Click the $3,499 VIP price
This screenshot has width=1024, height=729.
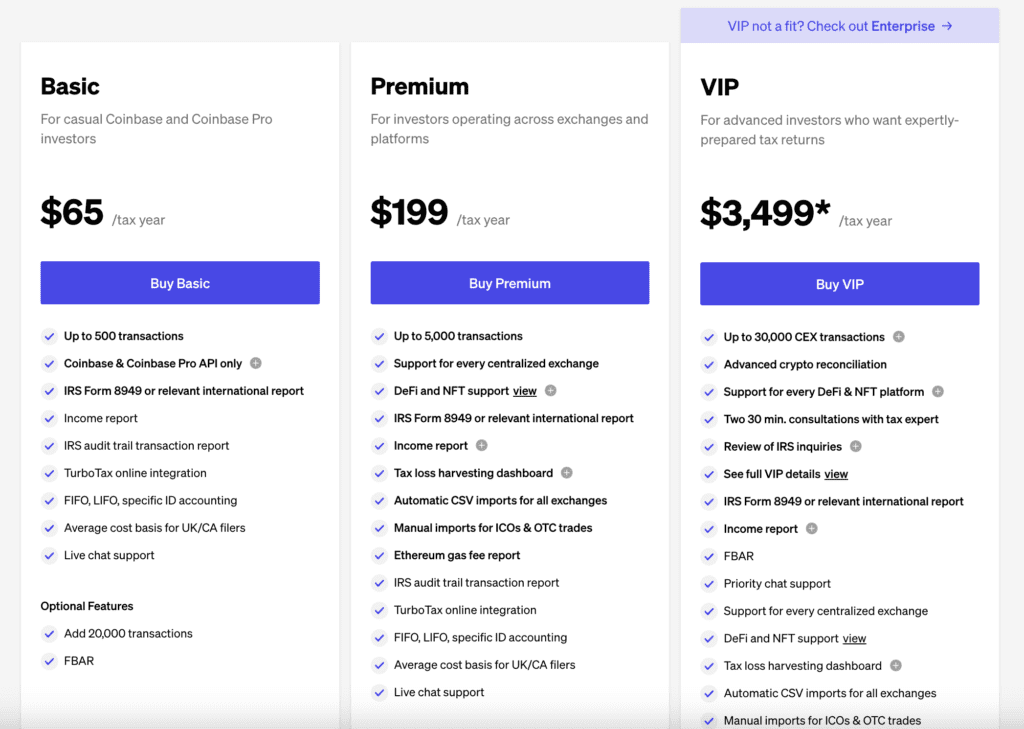765,213
